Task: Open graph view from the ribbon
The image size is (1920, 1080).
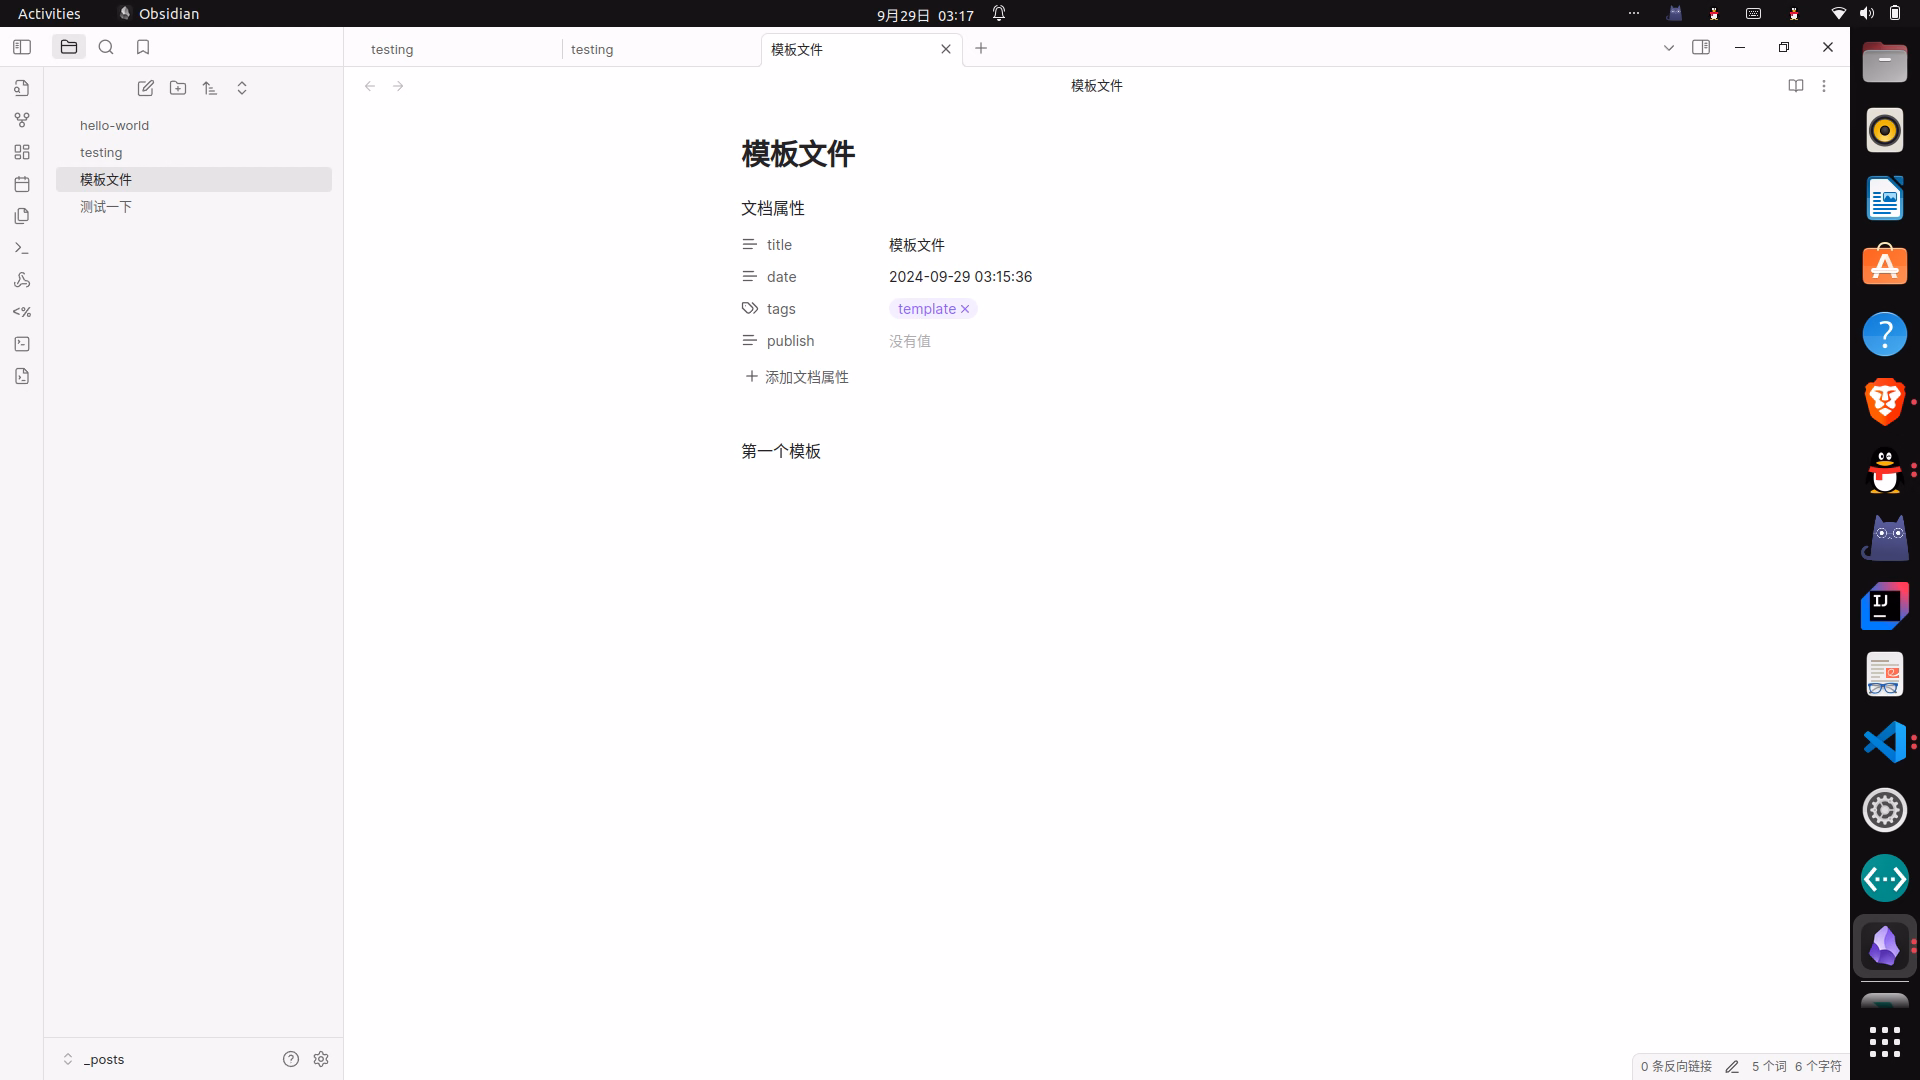Action: tap(22, 120)
